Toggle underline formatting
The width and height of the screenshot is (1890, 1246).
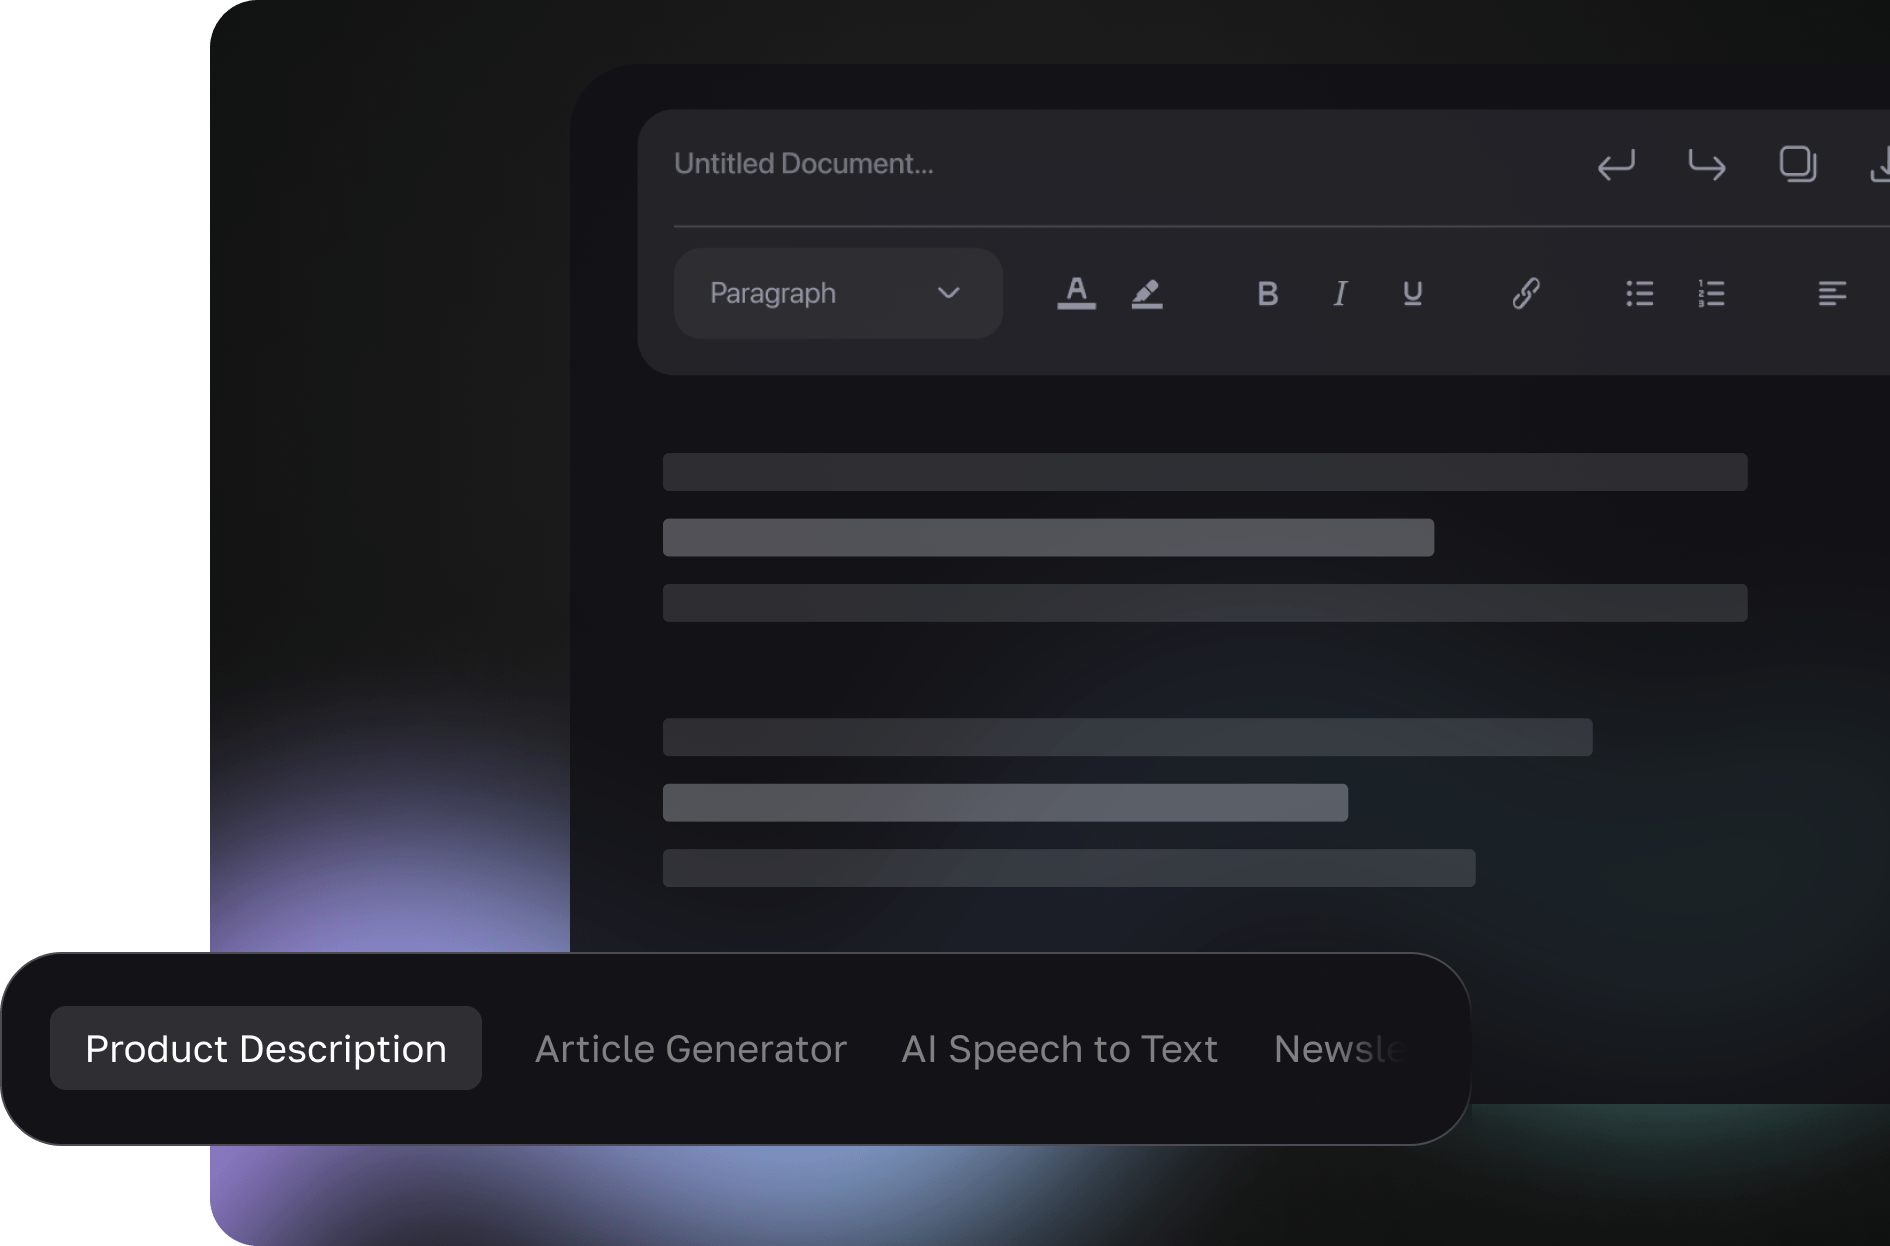point(1411,293)
